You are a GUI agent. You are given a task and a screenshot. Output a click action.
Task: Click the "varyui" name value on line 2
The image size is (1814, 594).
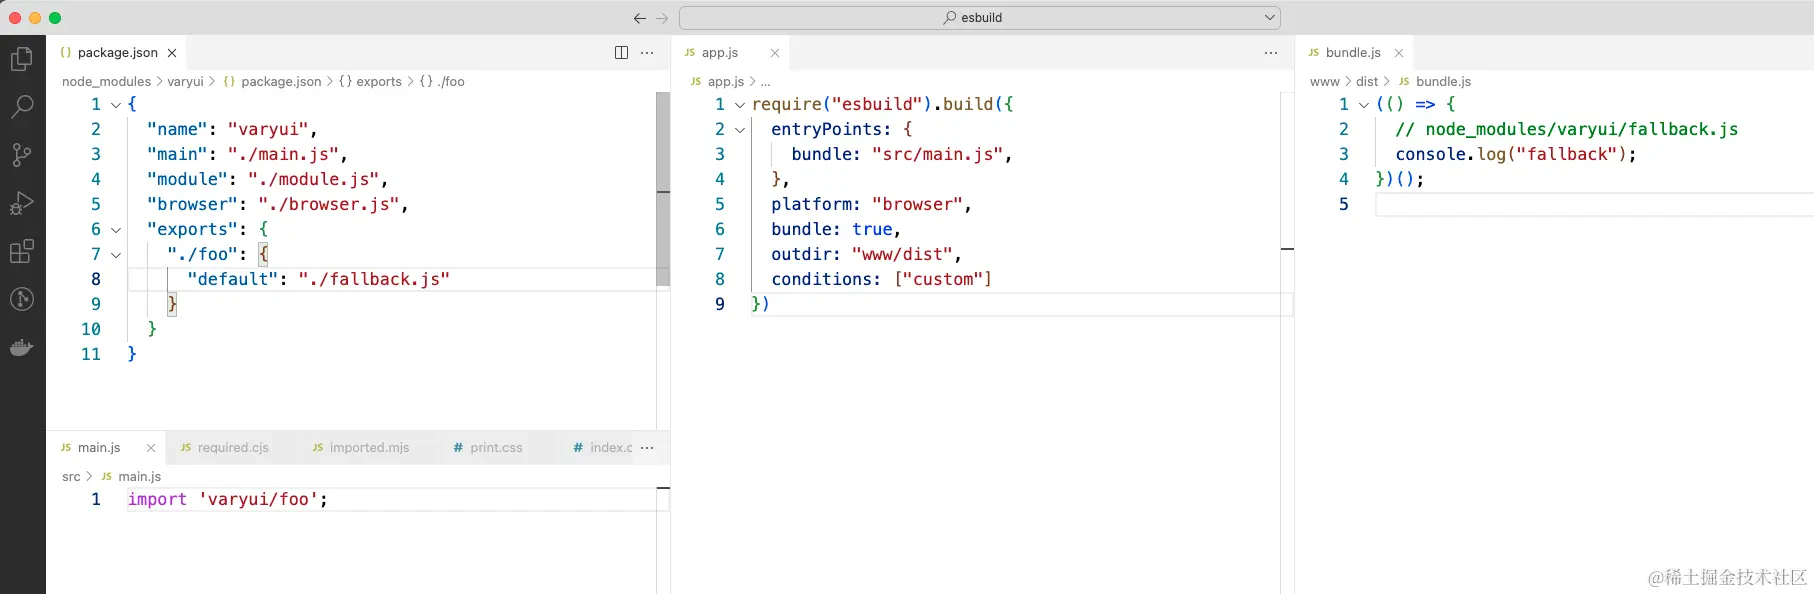point(268,129)
